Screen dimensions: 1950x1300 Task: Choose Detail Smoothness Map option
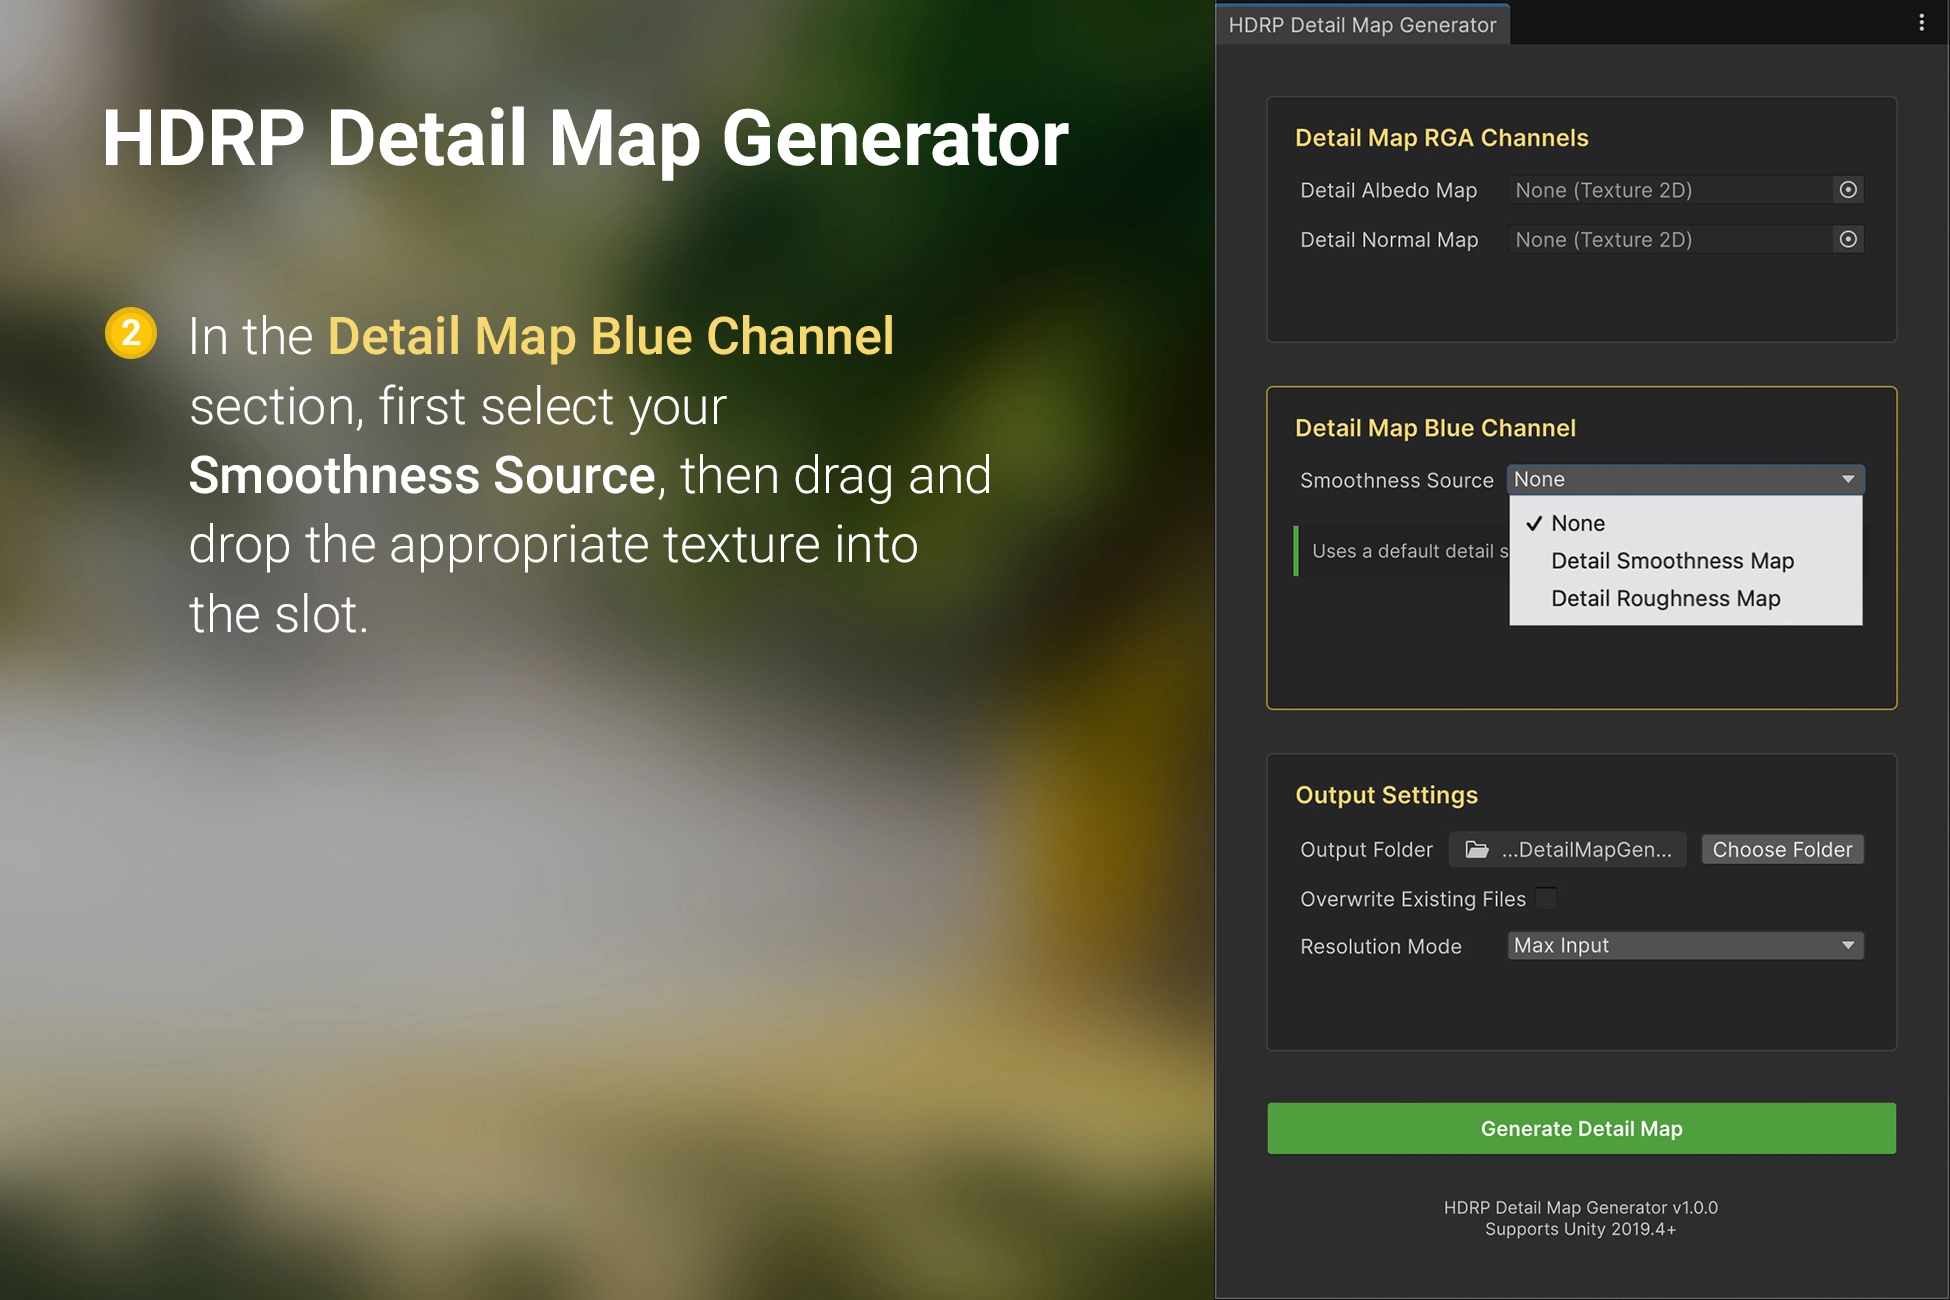[x=1672, y=561]
